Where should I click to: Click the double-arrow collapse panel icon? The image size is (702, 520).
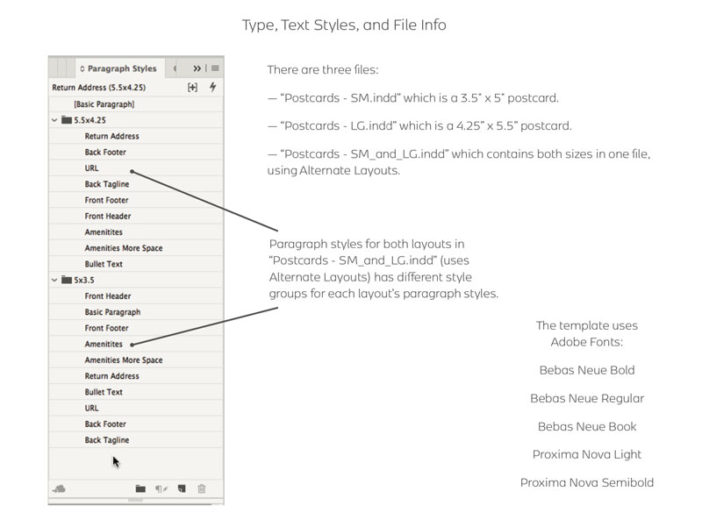pyautogui.click(x=198, y=68)
